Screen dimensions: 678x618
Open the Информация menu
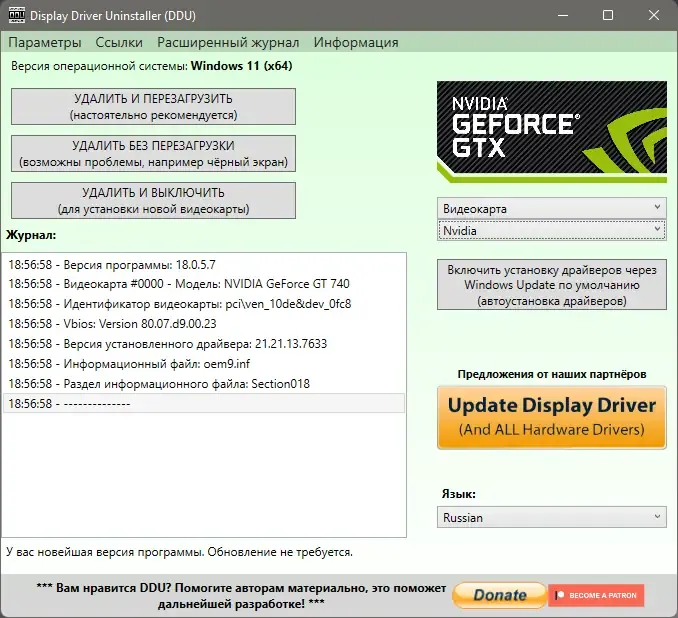[x=356, y=42]
